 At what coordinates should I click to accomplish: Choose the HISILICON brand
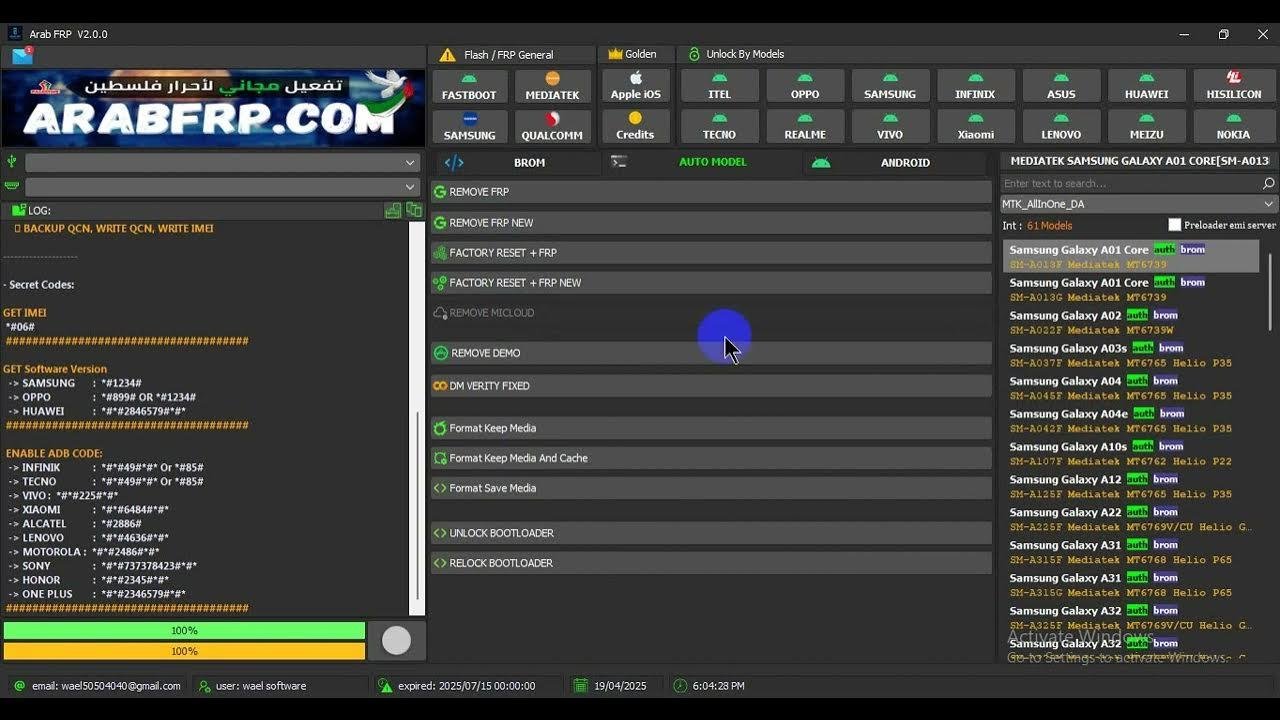1233,86
